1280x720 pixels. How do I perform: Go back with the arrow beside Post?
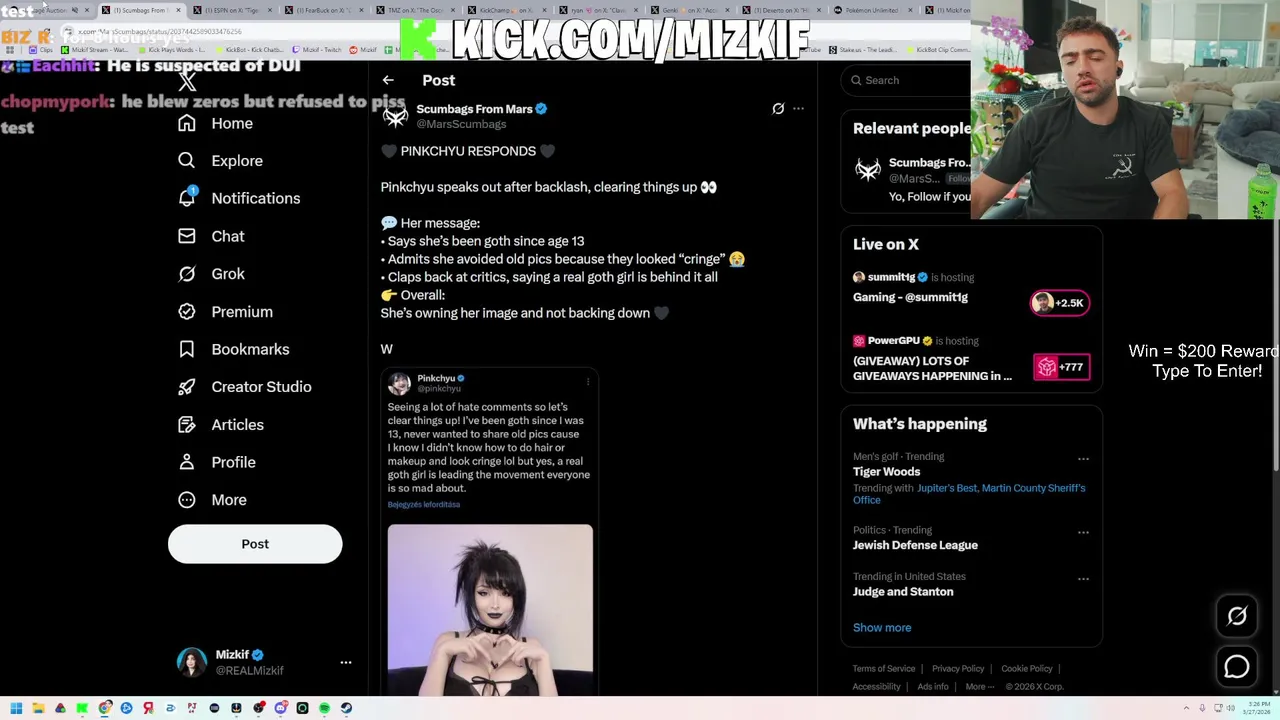pyautogui.click(x=388, y=80)
